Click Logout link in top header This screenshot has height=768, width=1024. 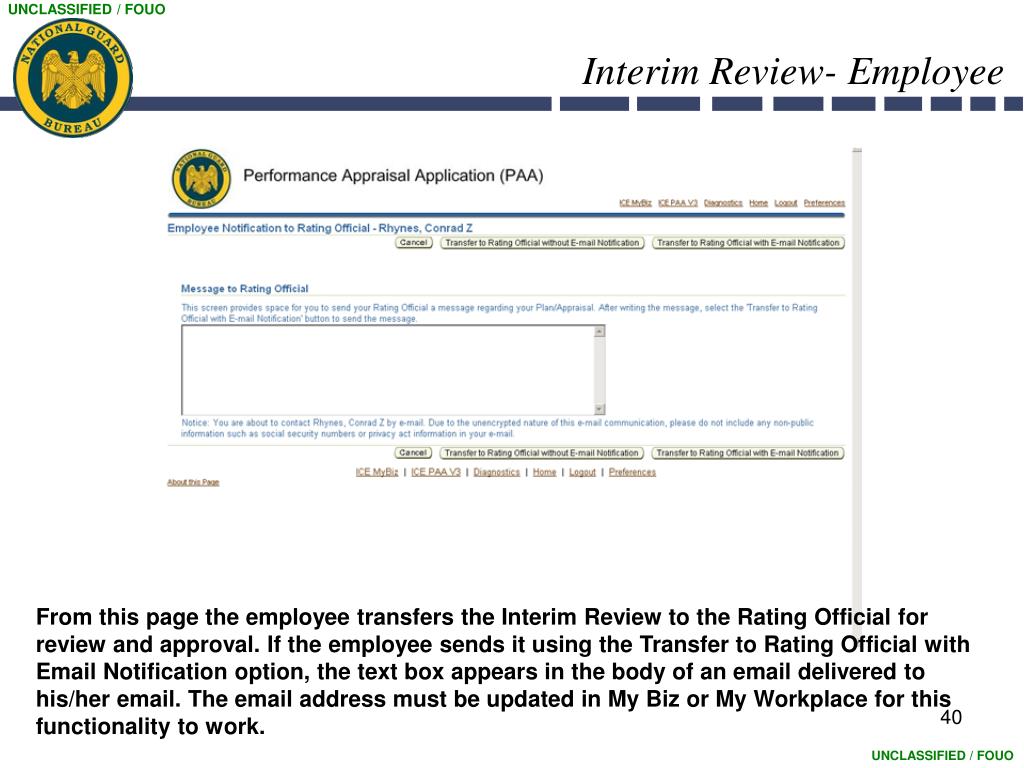(786, 203)
